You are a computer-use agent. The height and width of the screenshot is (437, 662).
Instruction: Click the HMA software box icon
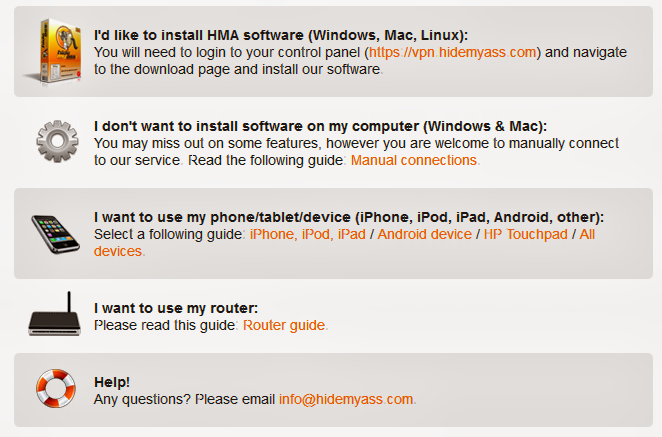click(x=55, y=51)
